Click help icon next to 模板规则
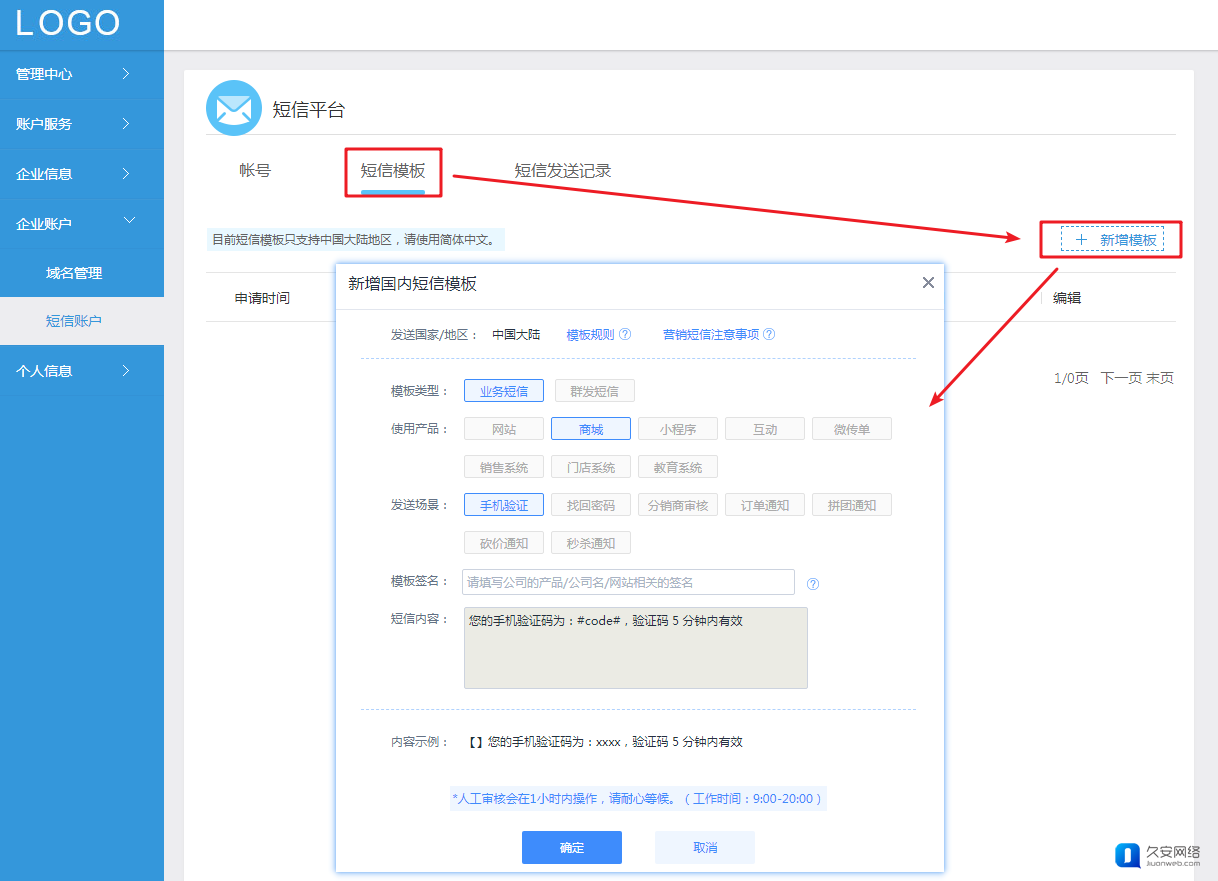This screenshot has height=881, width=1218. point(625,335)
